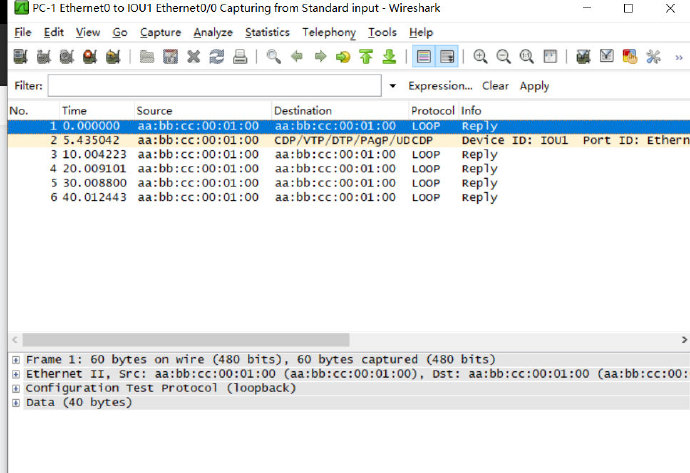The height and width of the screenshot is (473, 690).
Task: Go back in packet history arrow
Action: pyautogui.click(x=297, y=57)
